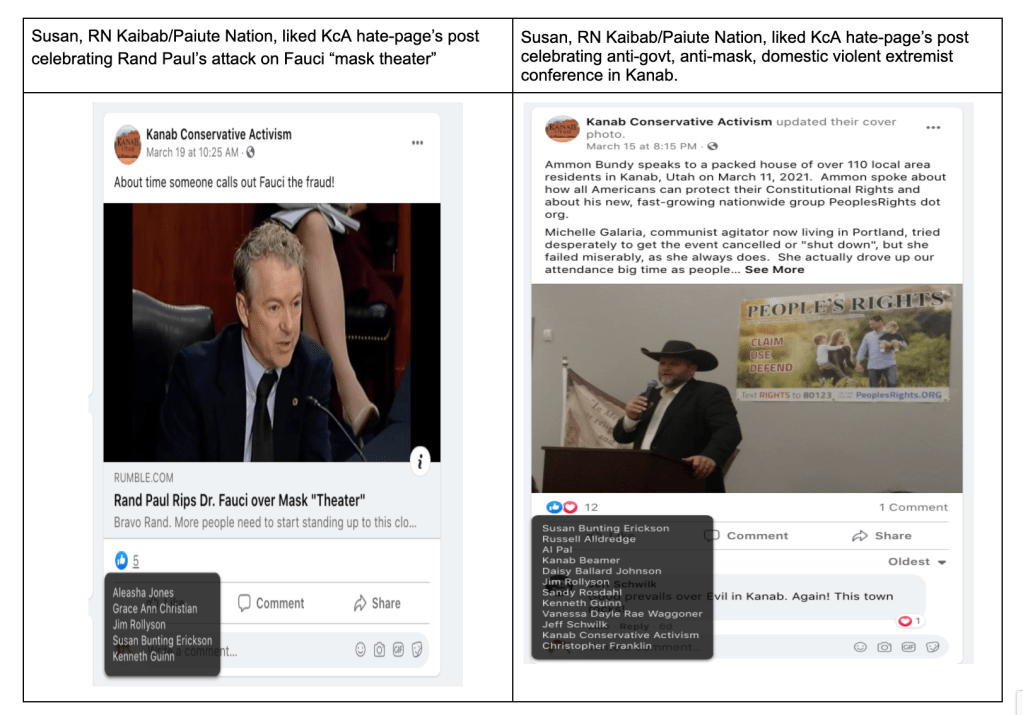Click the info icon on Rand Paul video

pos(420,461)
